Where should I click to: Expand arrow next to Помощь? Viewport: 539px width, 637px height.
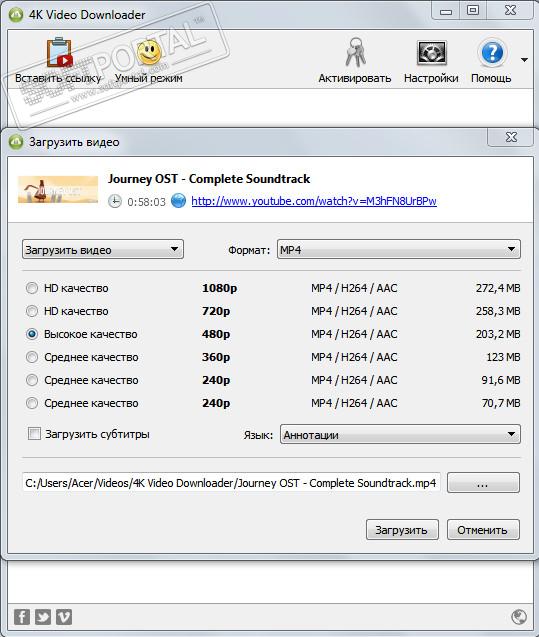click(x=524, y=60)
